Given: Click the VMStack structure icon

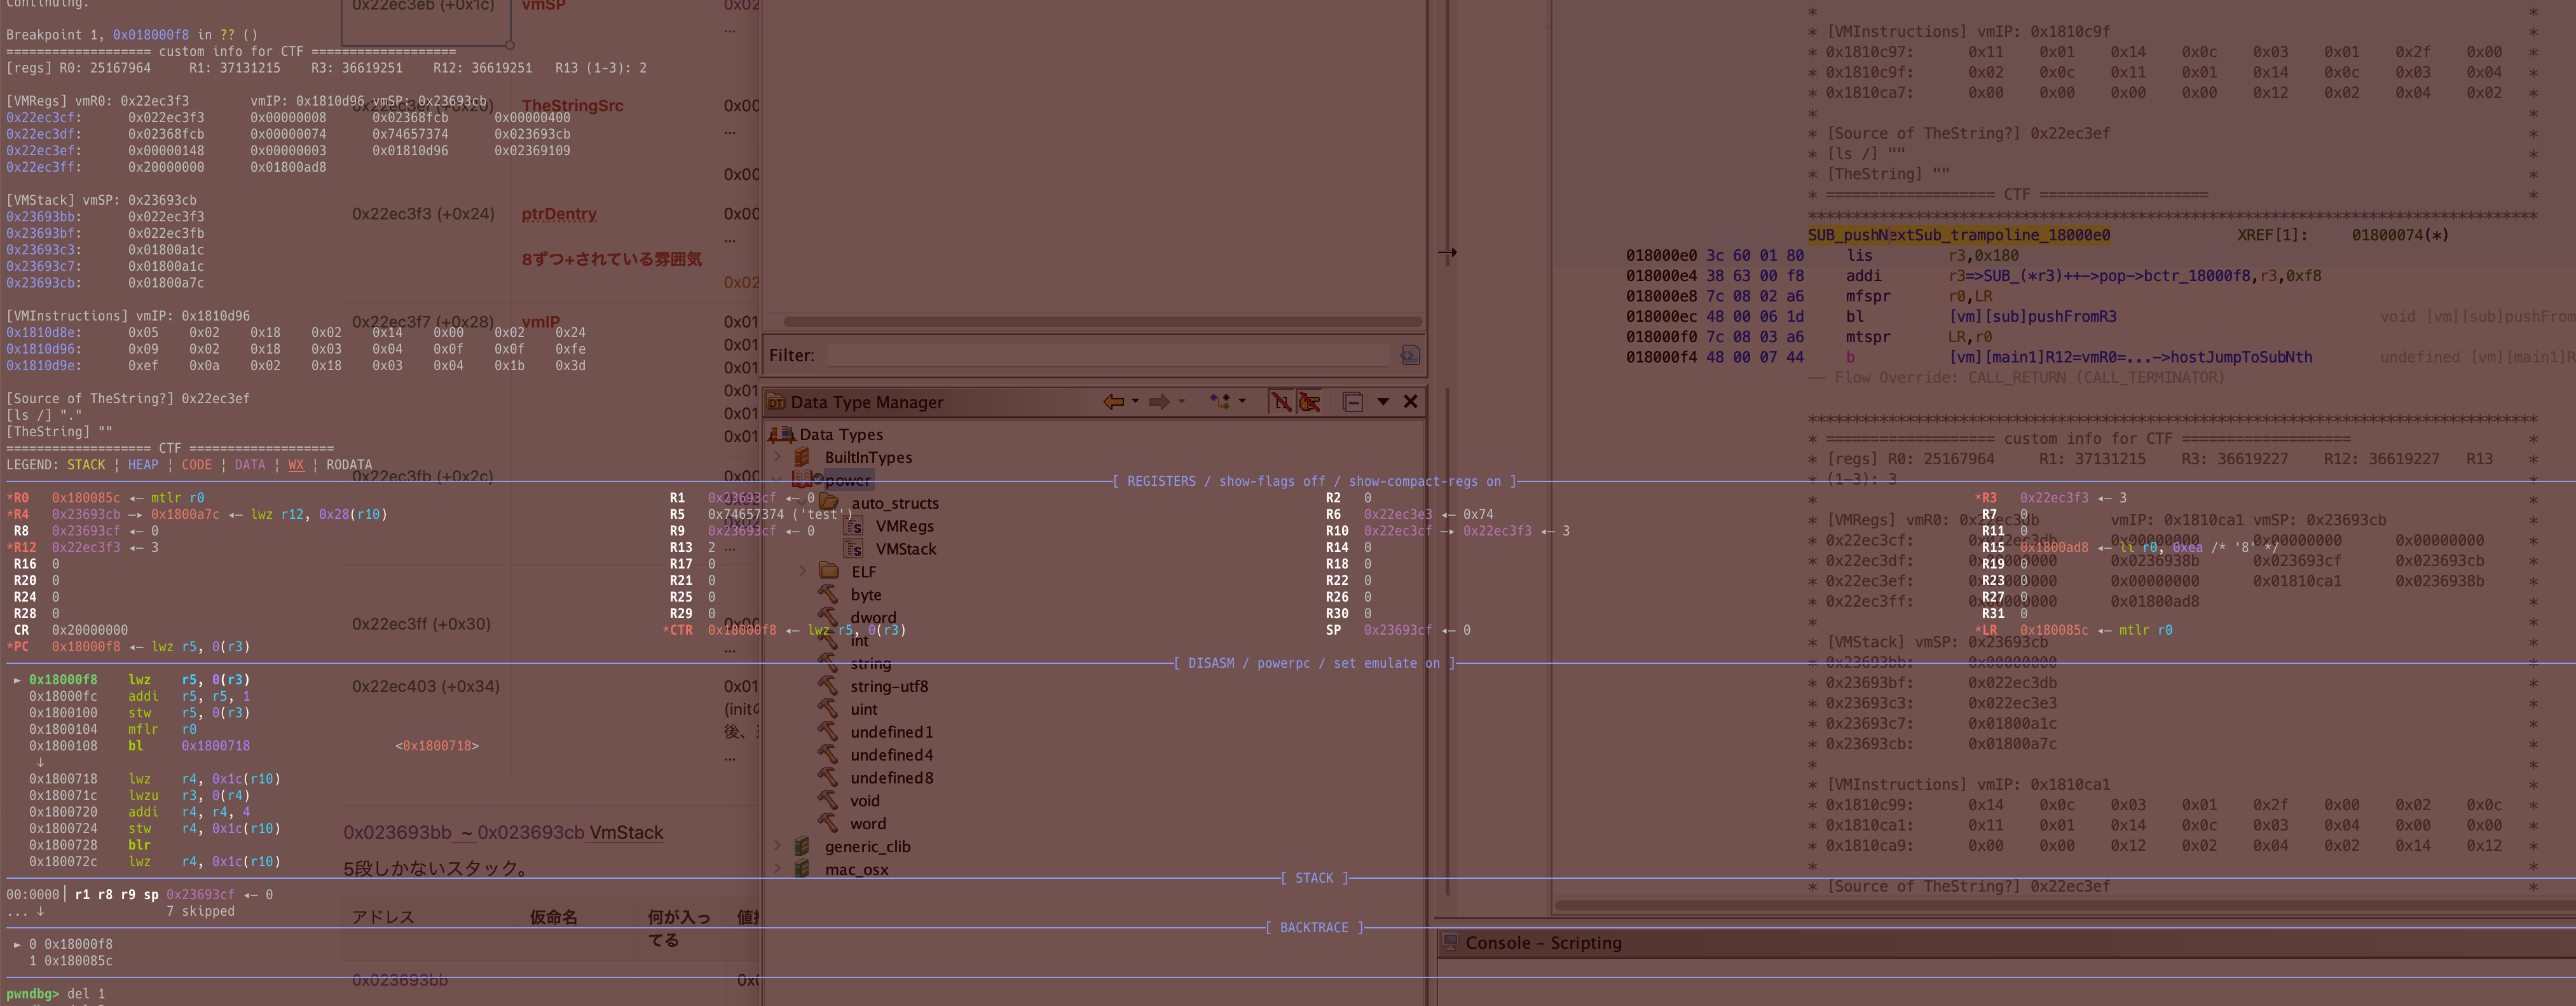Looking at the screenshot, I should 854,549.
